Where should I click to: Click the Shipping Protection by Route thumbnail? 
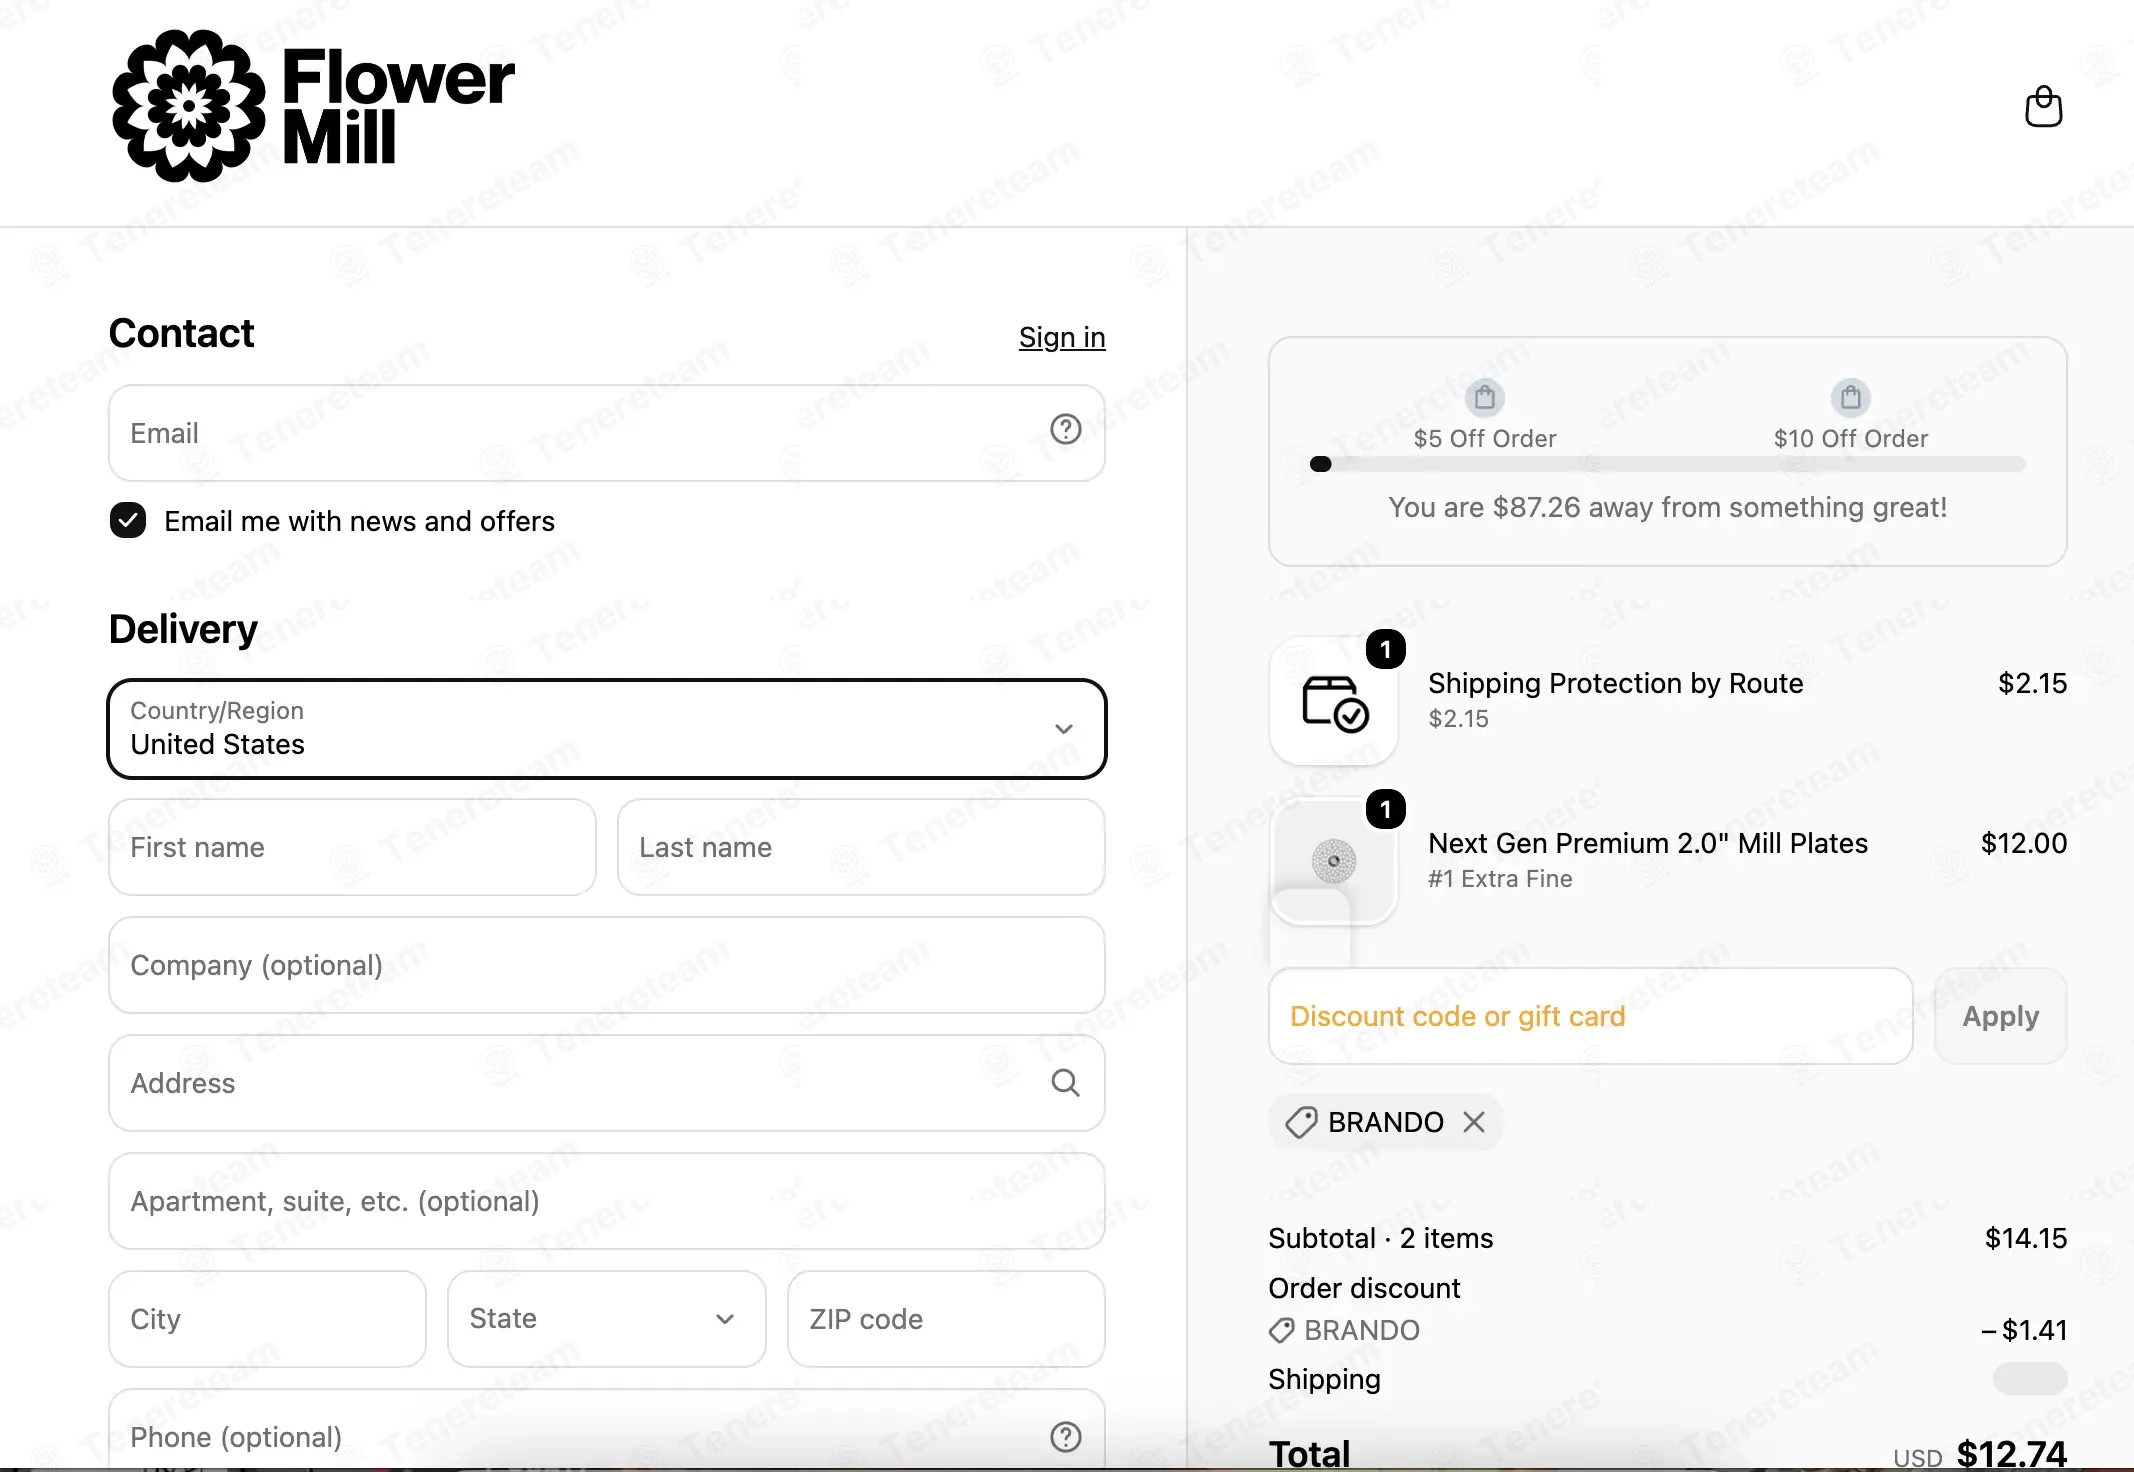pos(1333,701)
